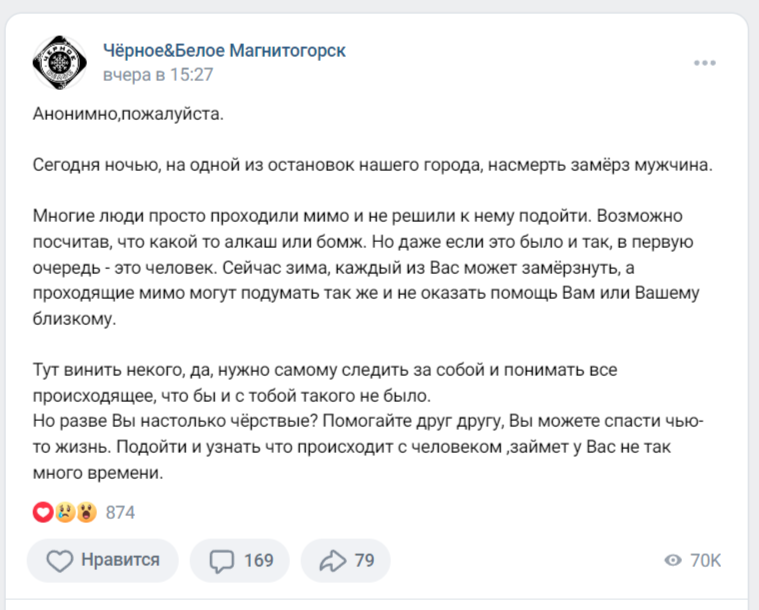Click the surprised face reaction emoji
Viewport: 759px width, 610px height.
(87, 513)
